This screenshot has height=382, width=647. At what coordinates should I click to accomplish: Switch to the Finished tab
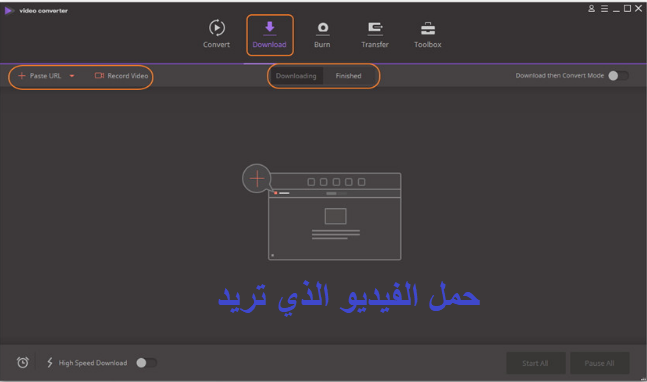tap(348, 76)
